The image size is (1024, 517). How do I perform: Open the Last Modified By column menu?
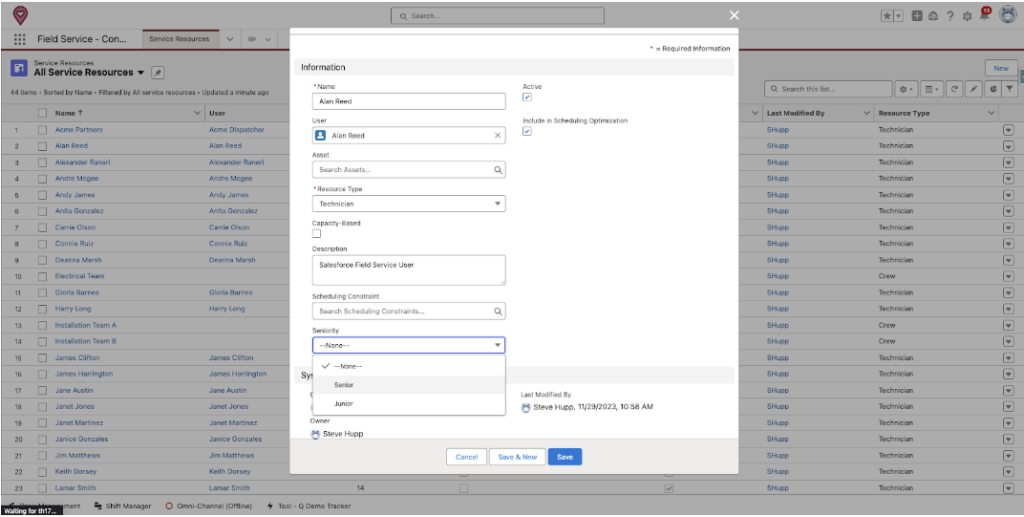(x=867, y=113)
